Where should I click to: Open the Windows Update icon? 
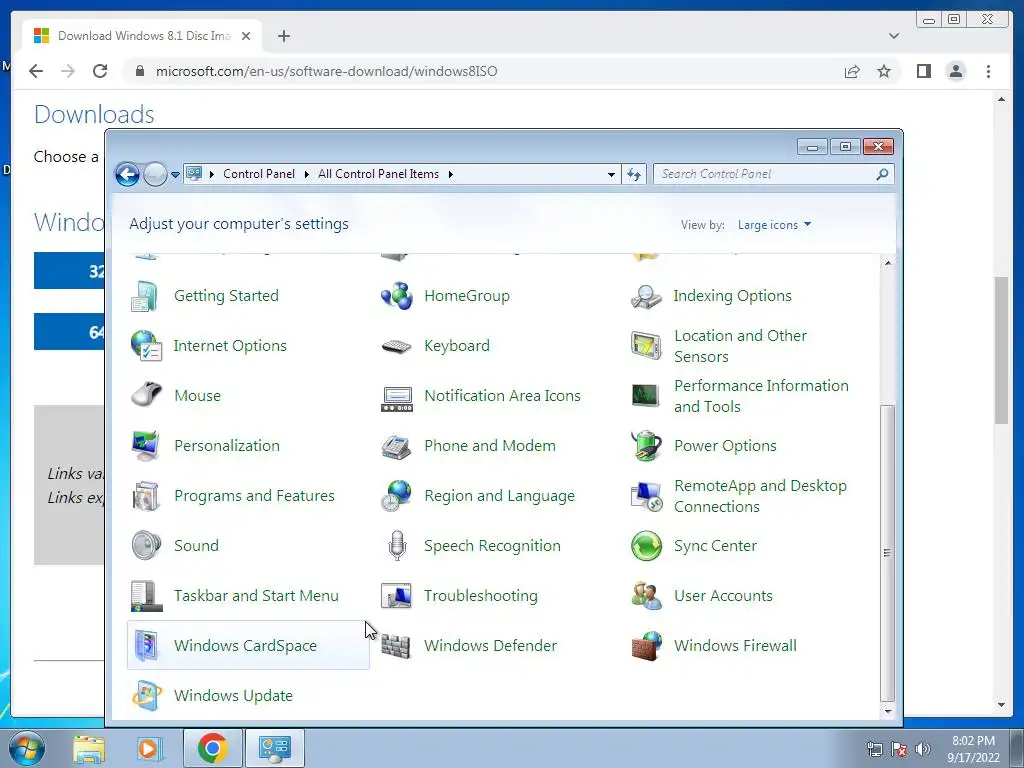(x=145, y=696)
